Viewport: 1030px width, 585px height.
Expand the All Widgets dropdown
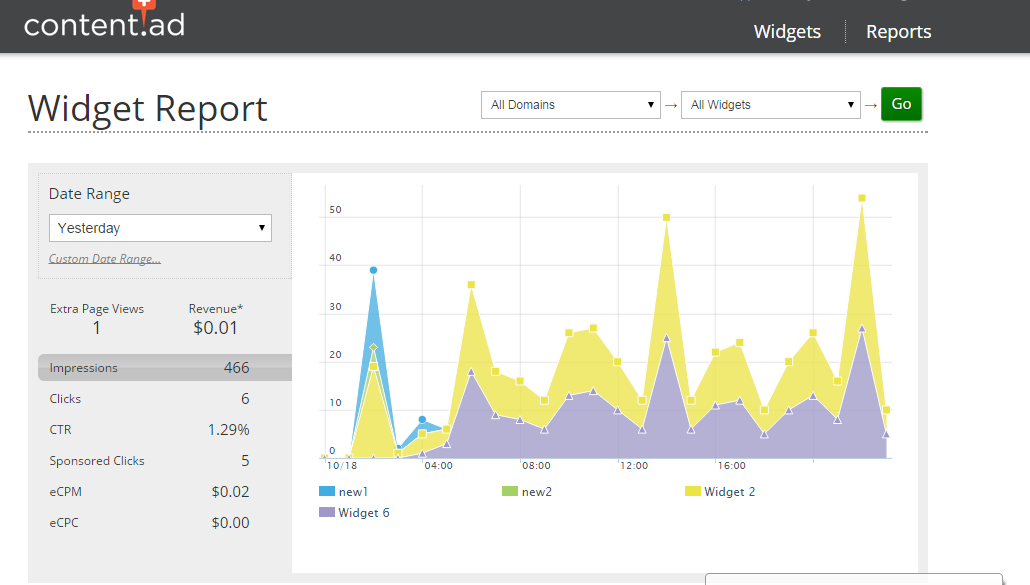click(770, 105)
